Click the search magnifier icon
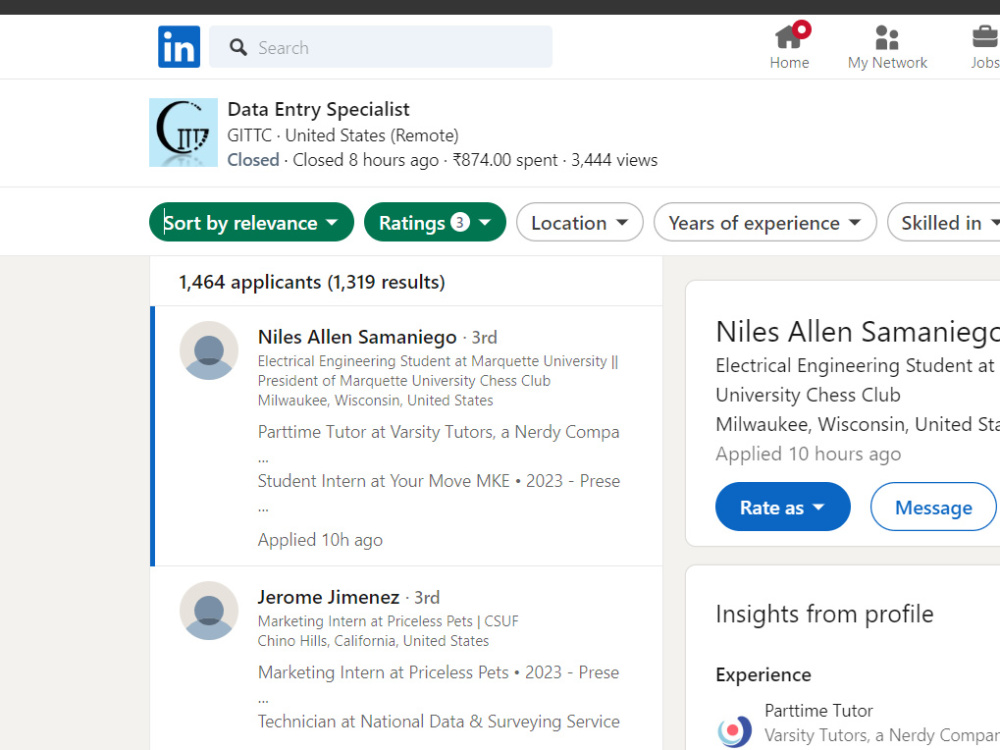The height and width of the screenshot is (750, 1000). (x=238, y=47)
